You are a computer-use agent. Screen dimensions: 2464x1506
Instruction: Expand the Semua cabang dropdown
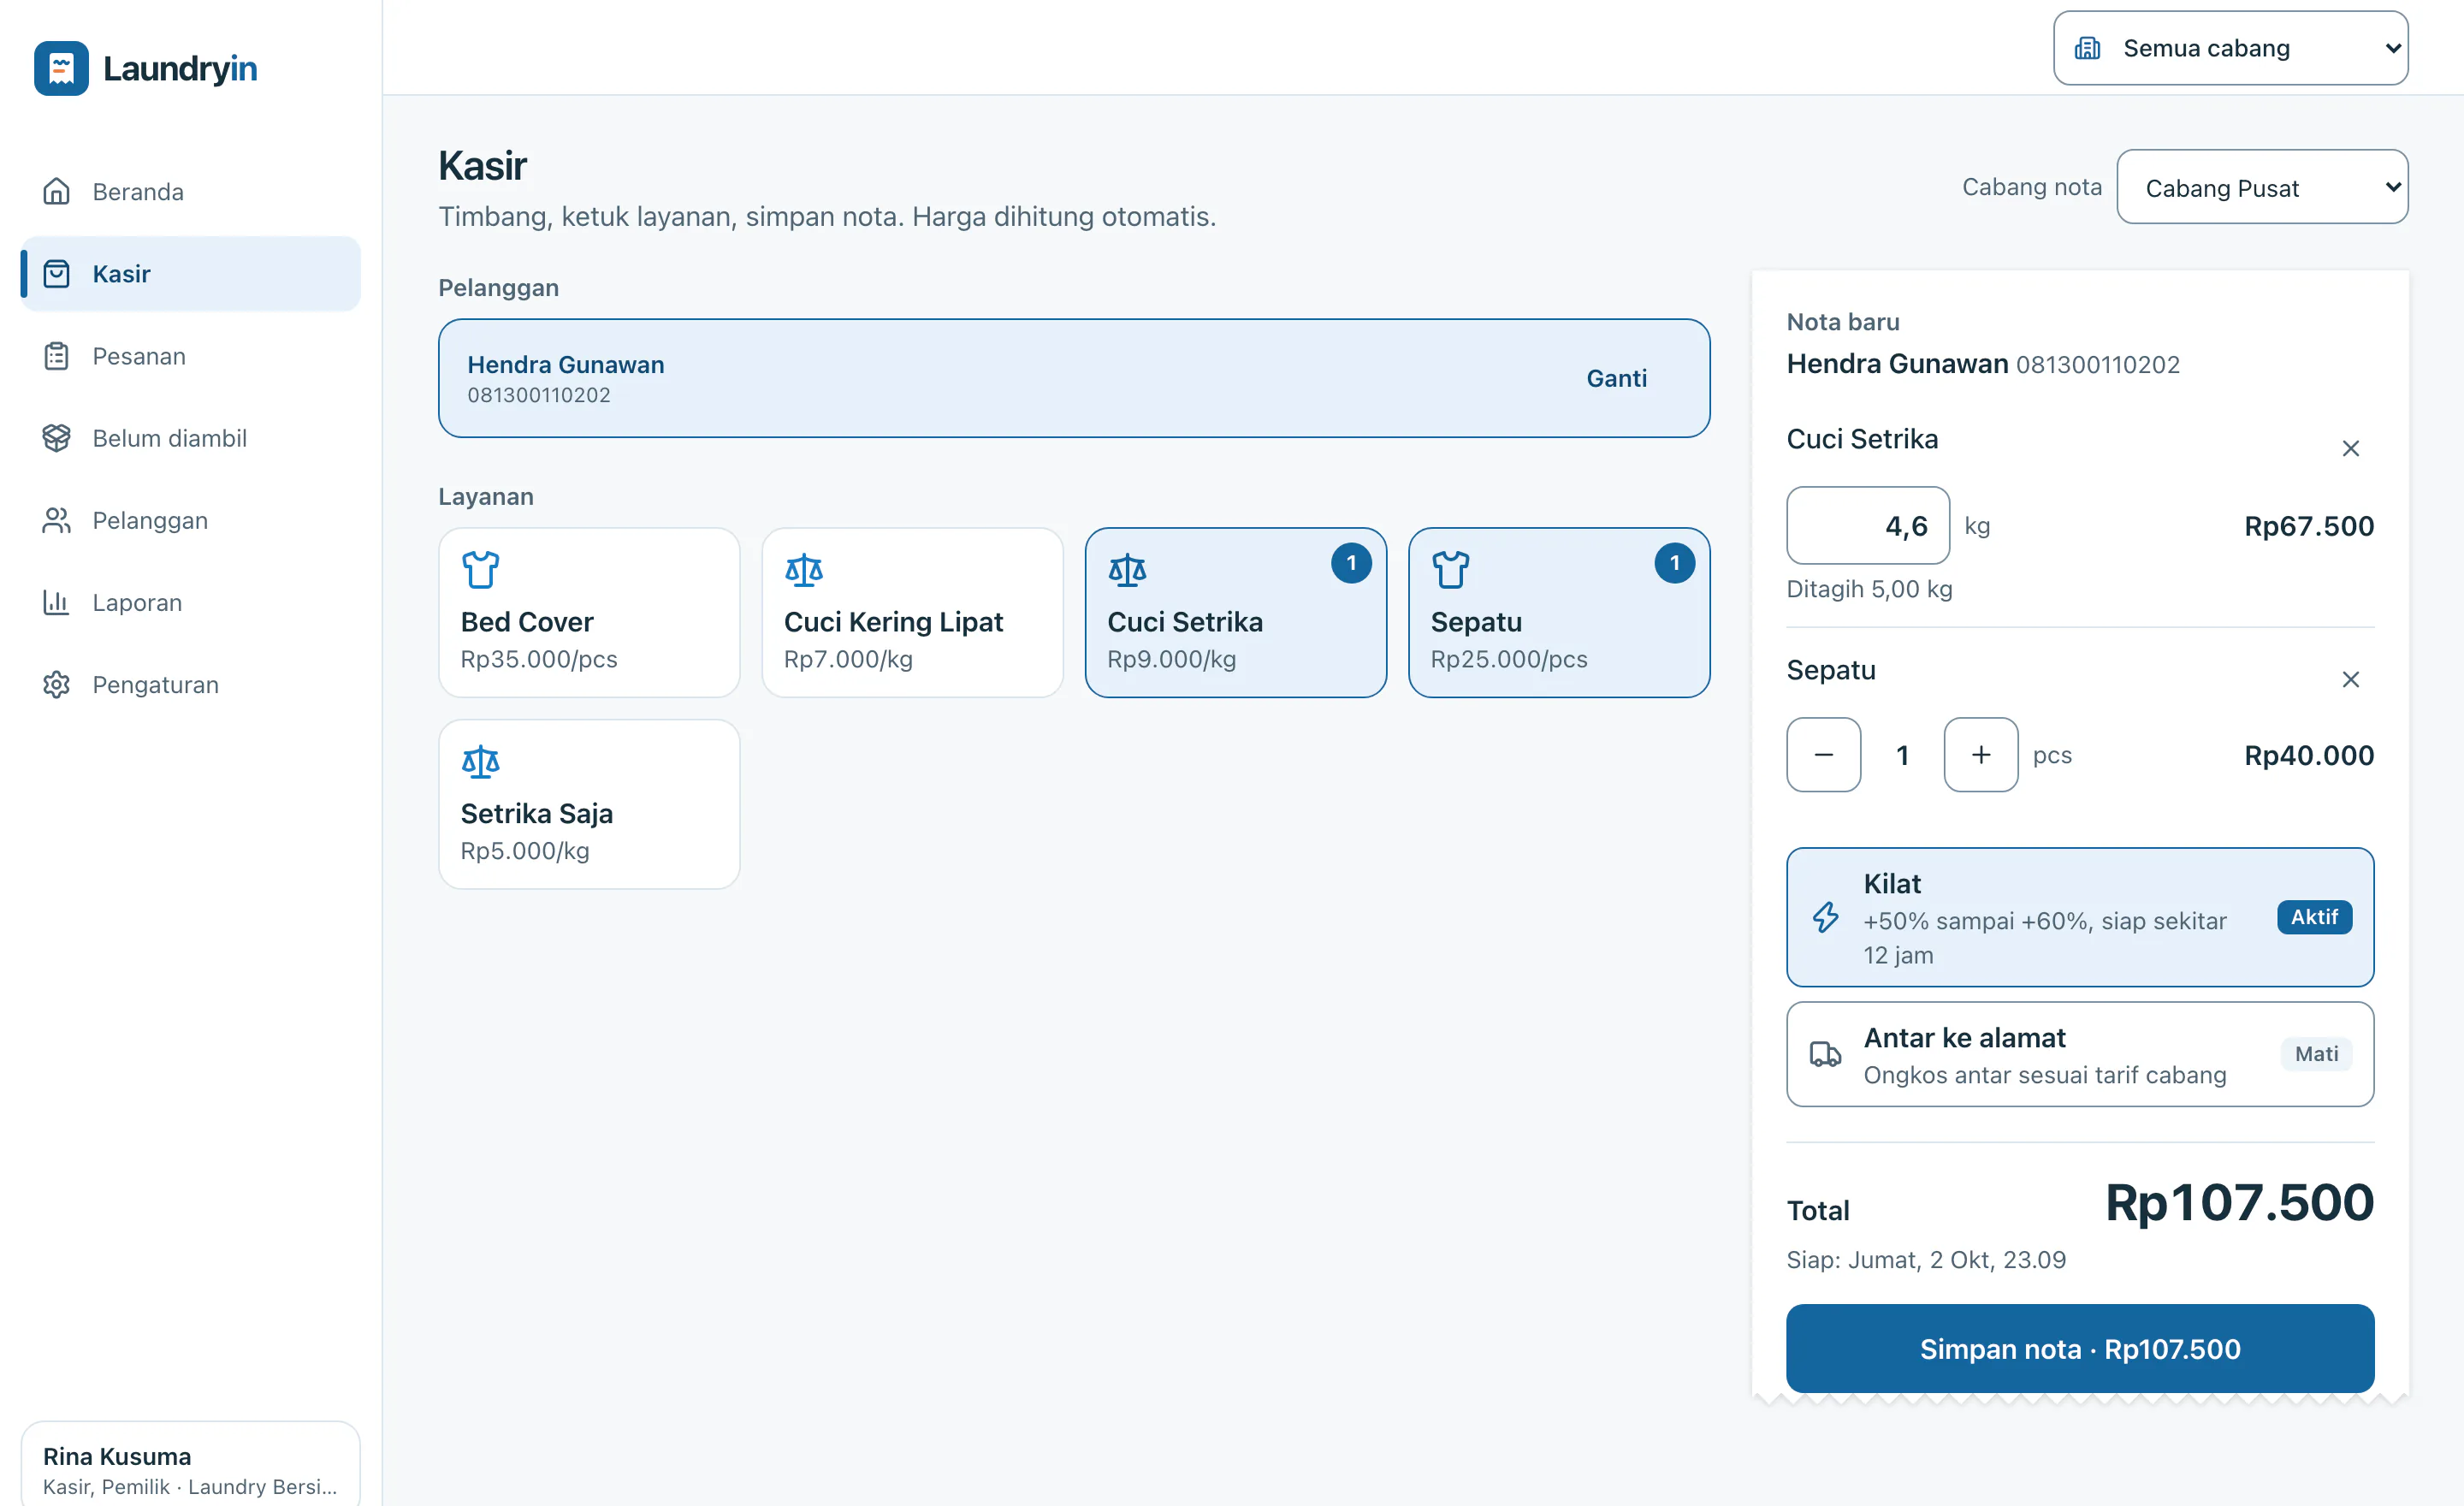(x=2230, y=48)
